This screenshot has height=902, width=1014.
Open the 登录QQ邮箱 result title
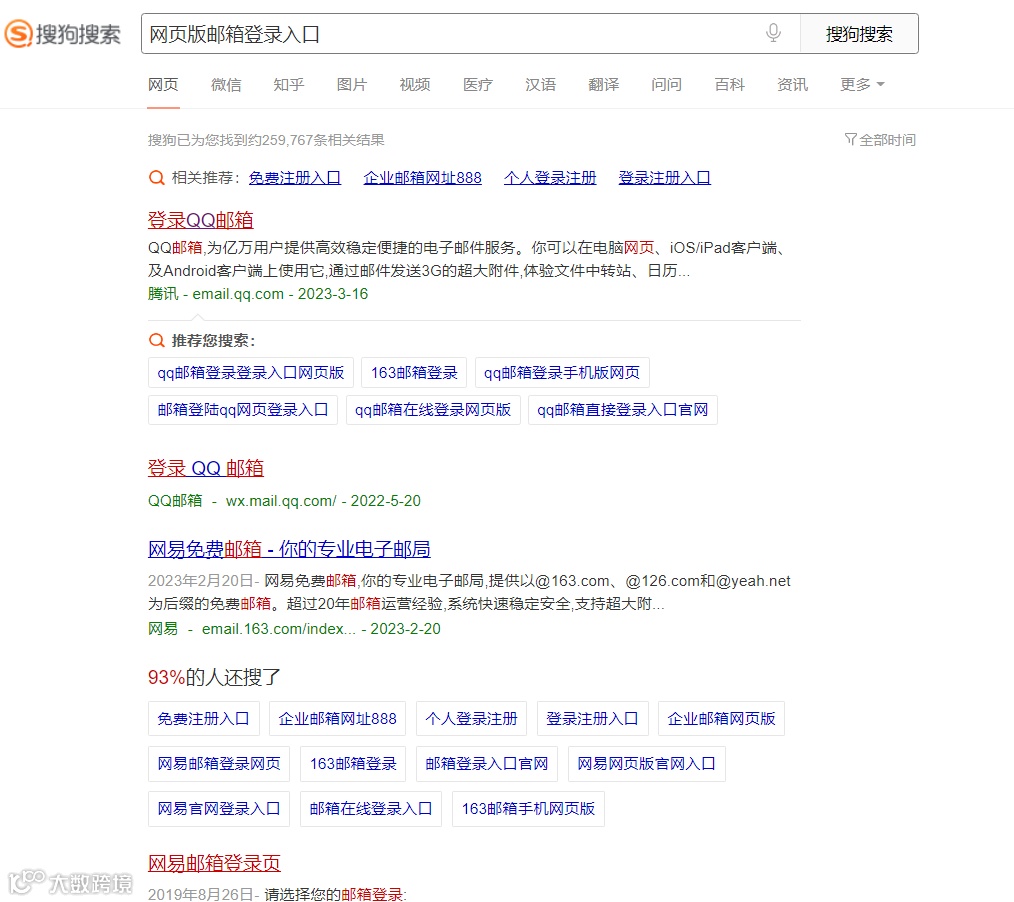[x=200, y=220]
